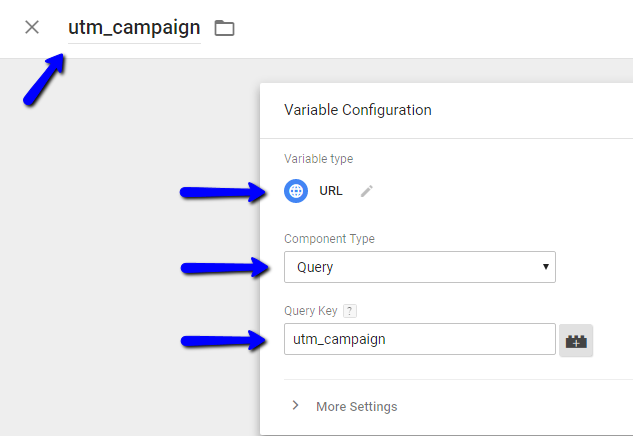Click the More Settings label
633x436 pixels.
pyautogui.click(x=356, y=407)
